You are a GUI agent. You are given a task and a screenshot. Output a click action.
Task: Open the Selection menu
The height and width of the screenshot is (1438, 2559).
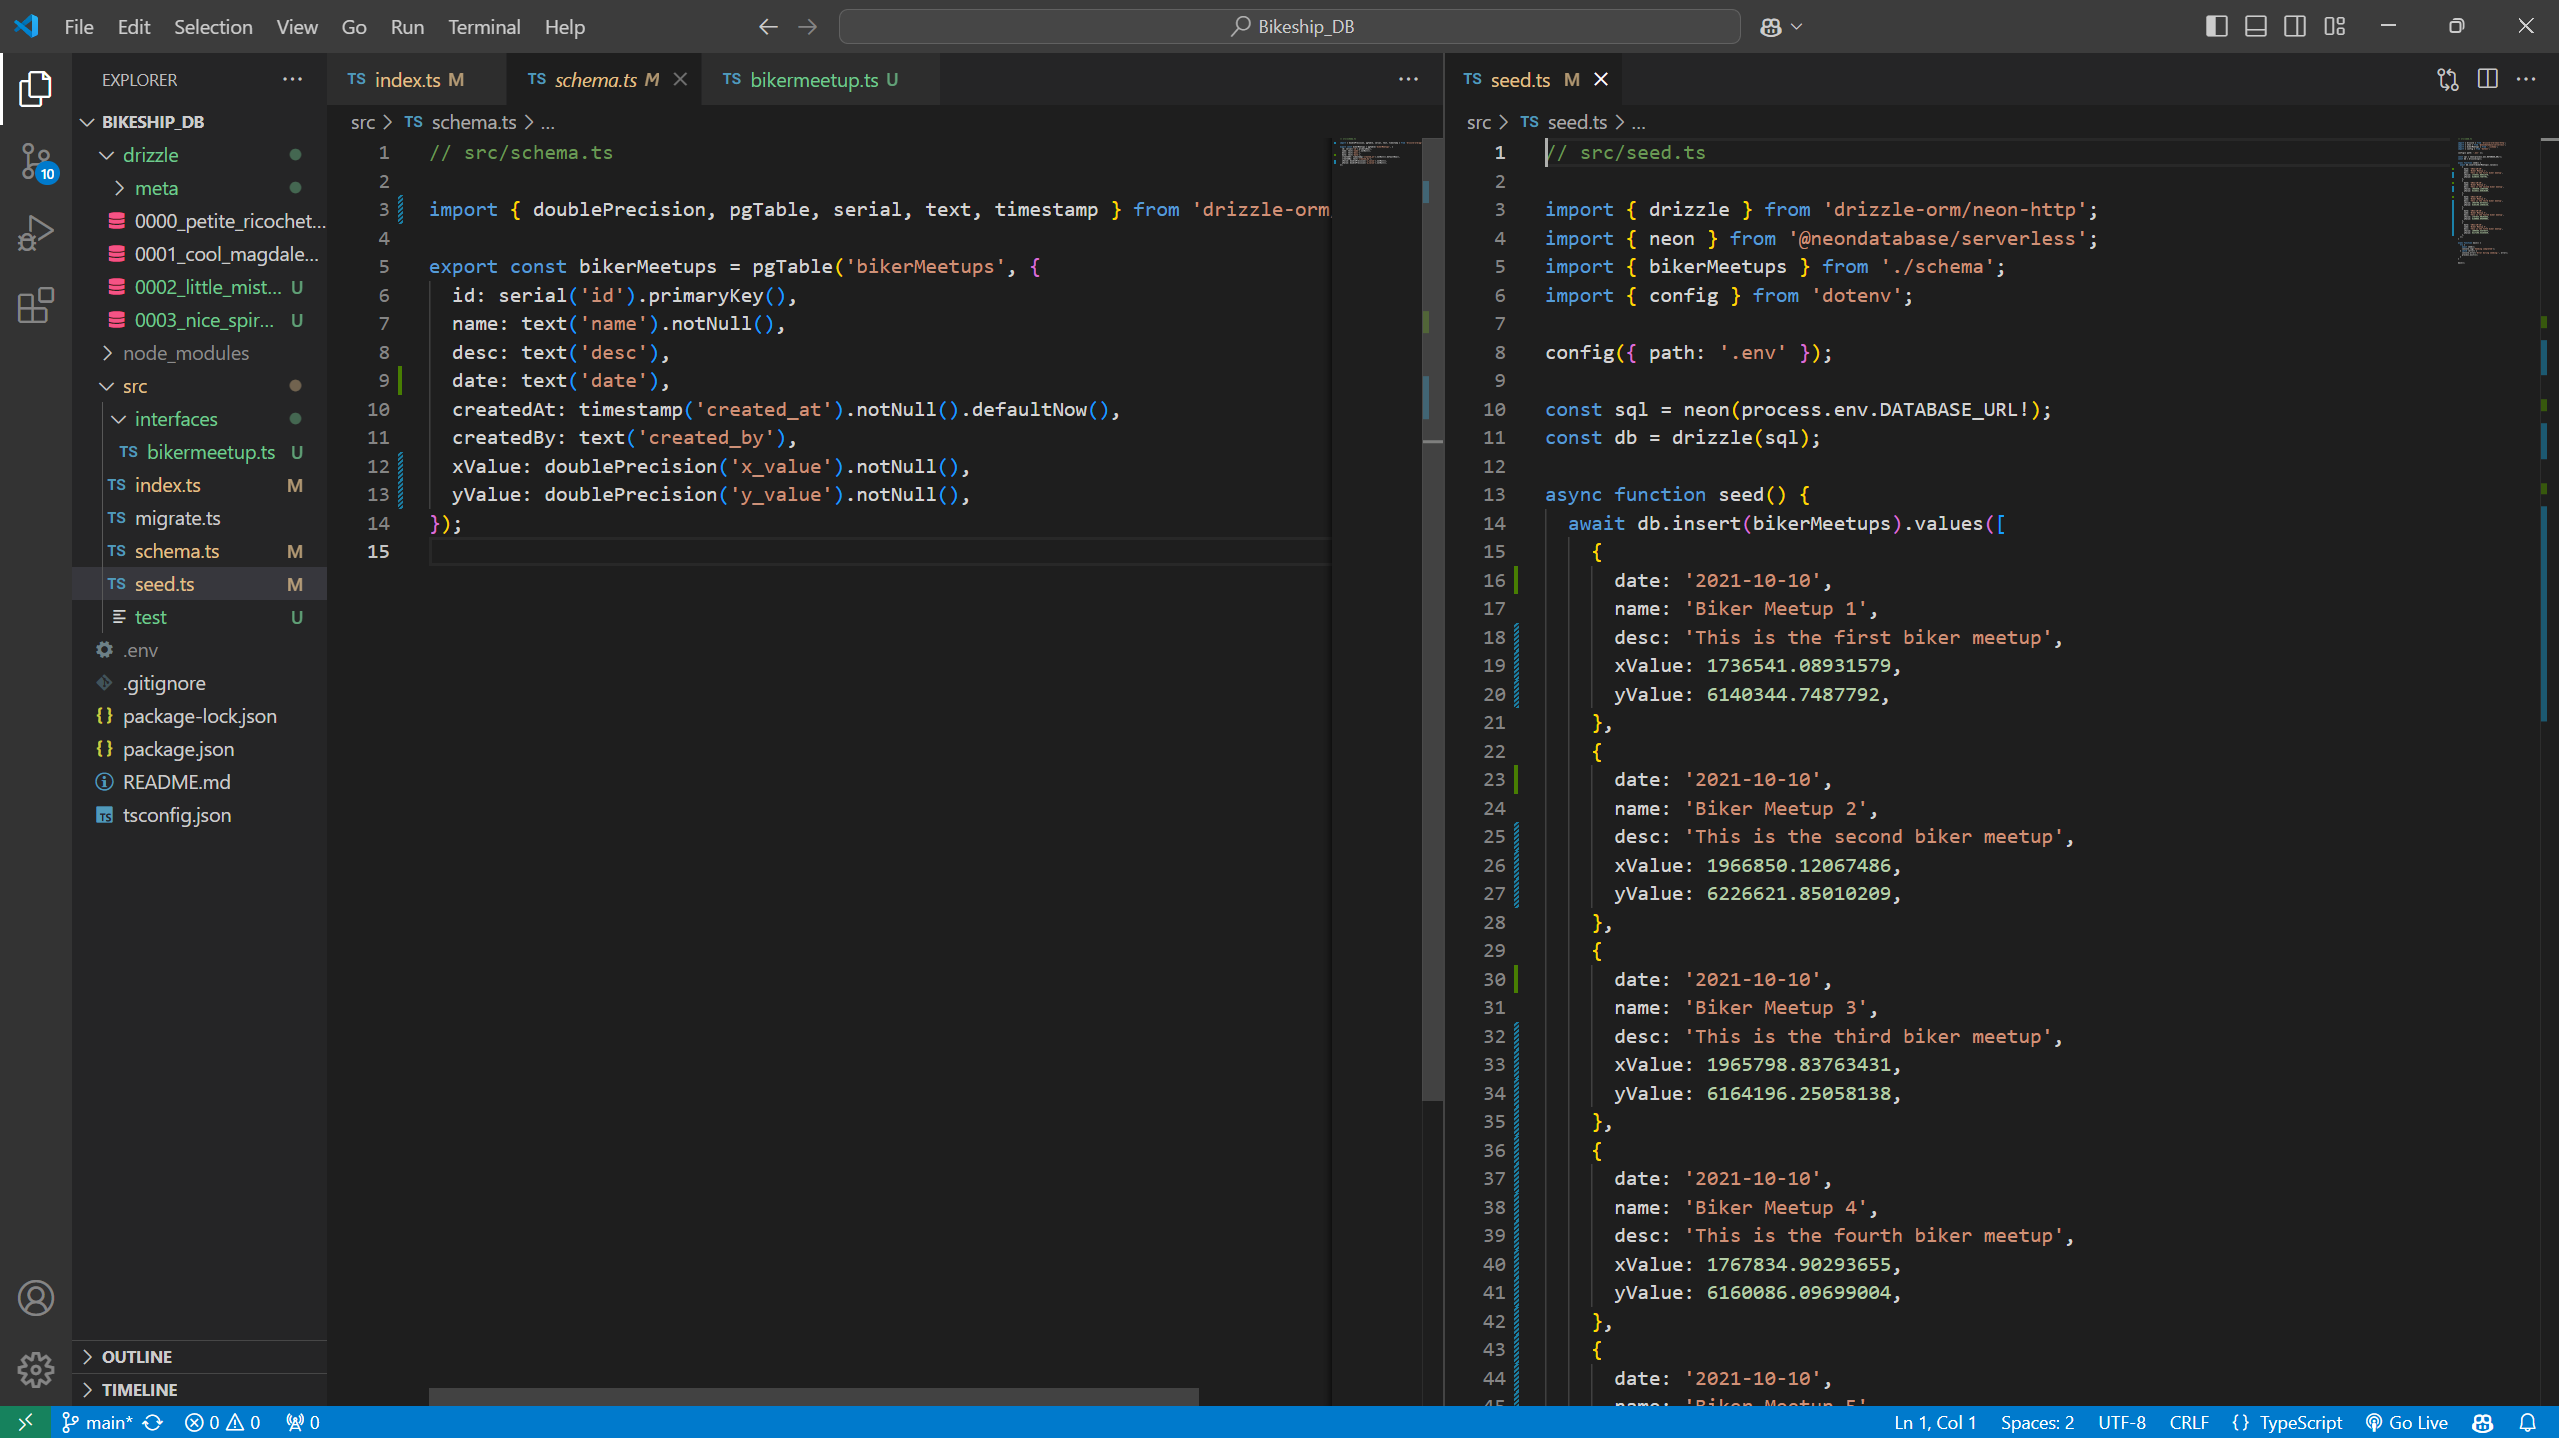pyautogui.click(x=213, y=27)
